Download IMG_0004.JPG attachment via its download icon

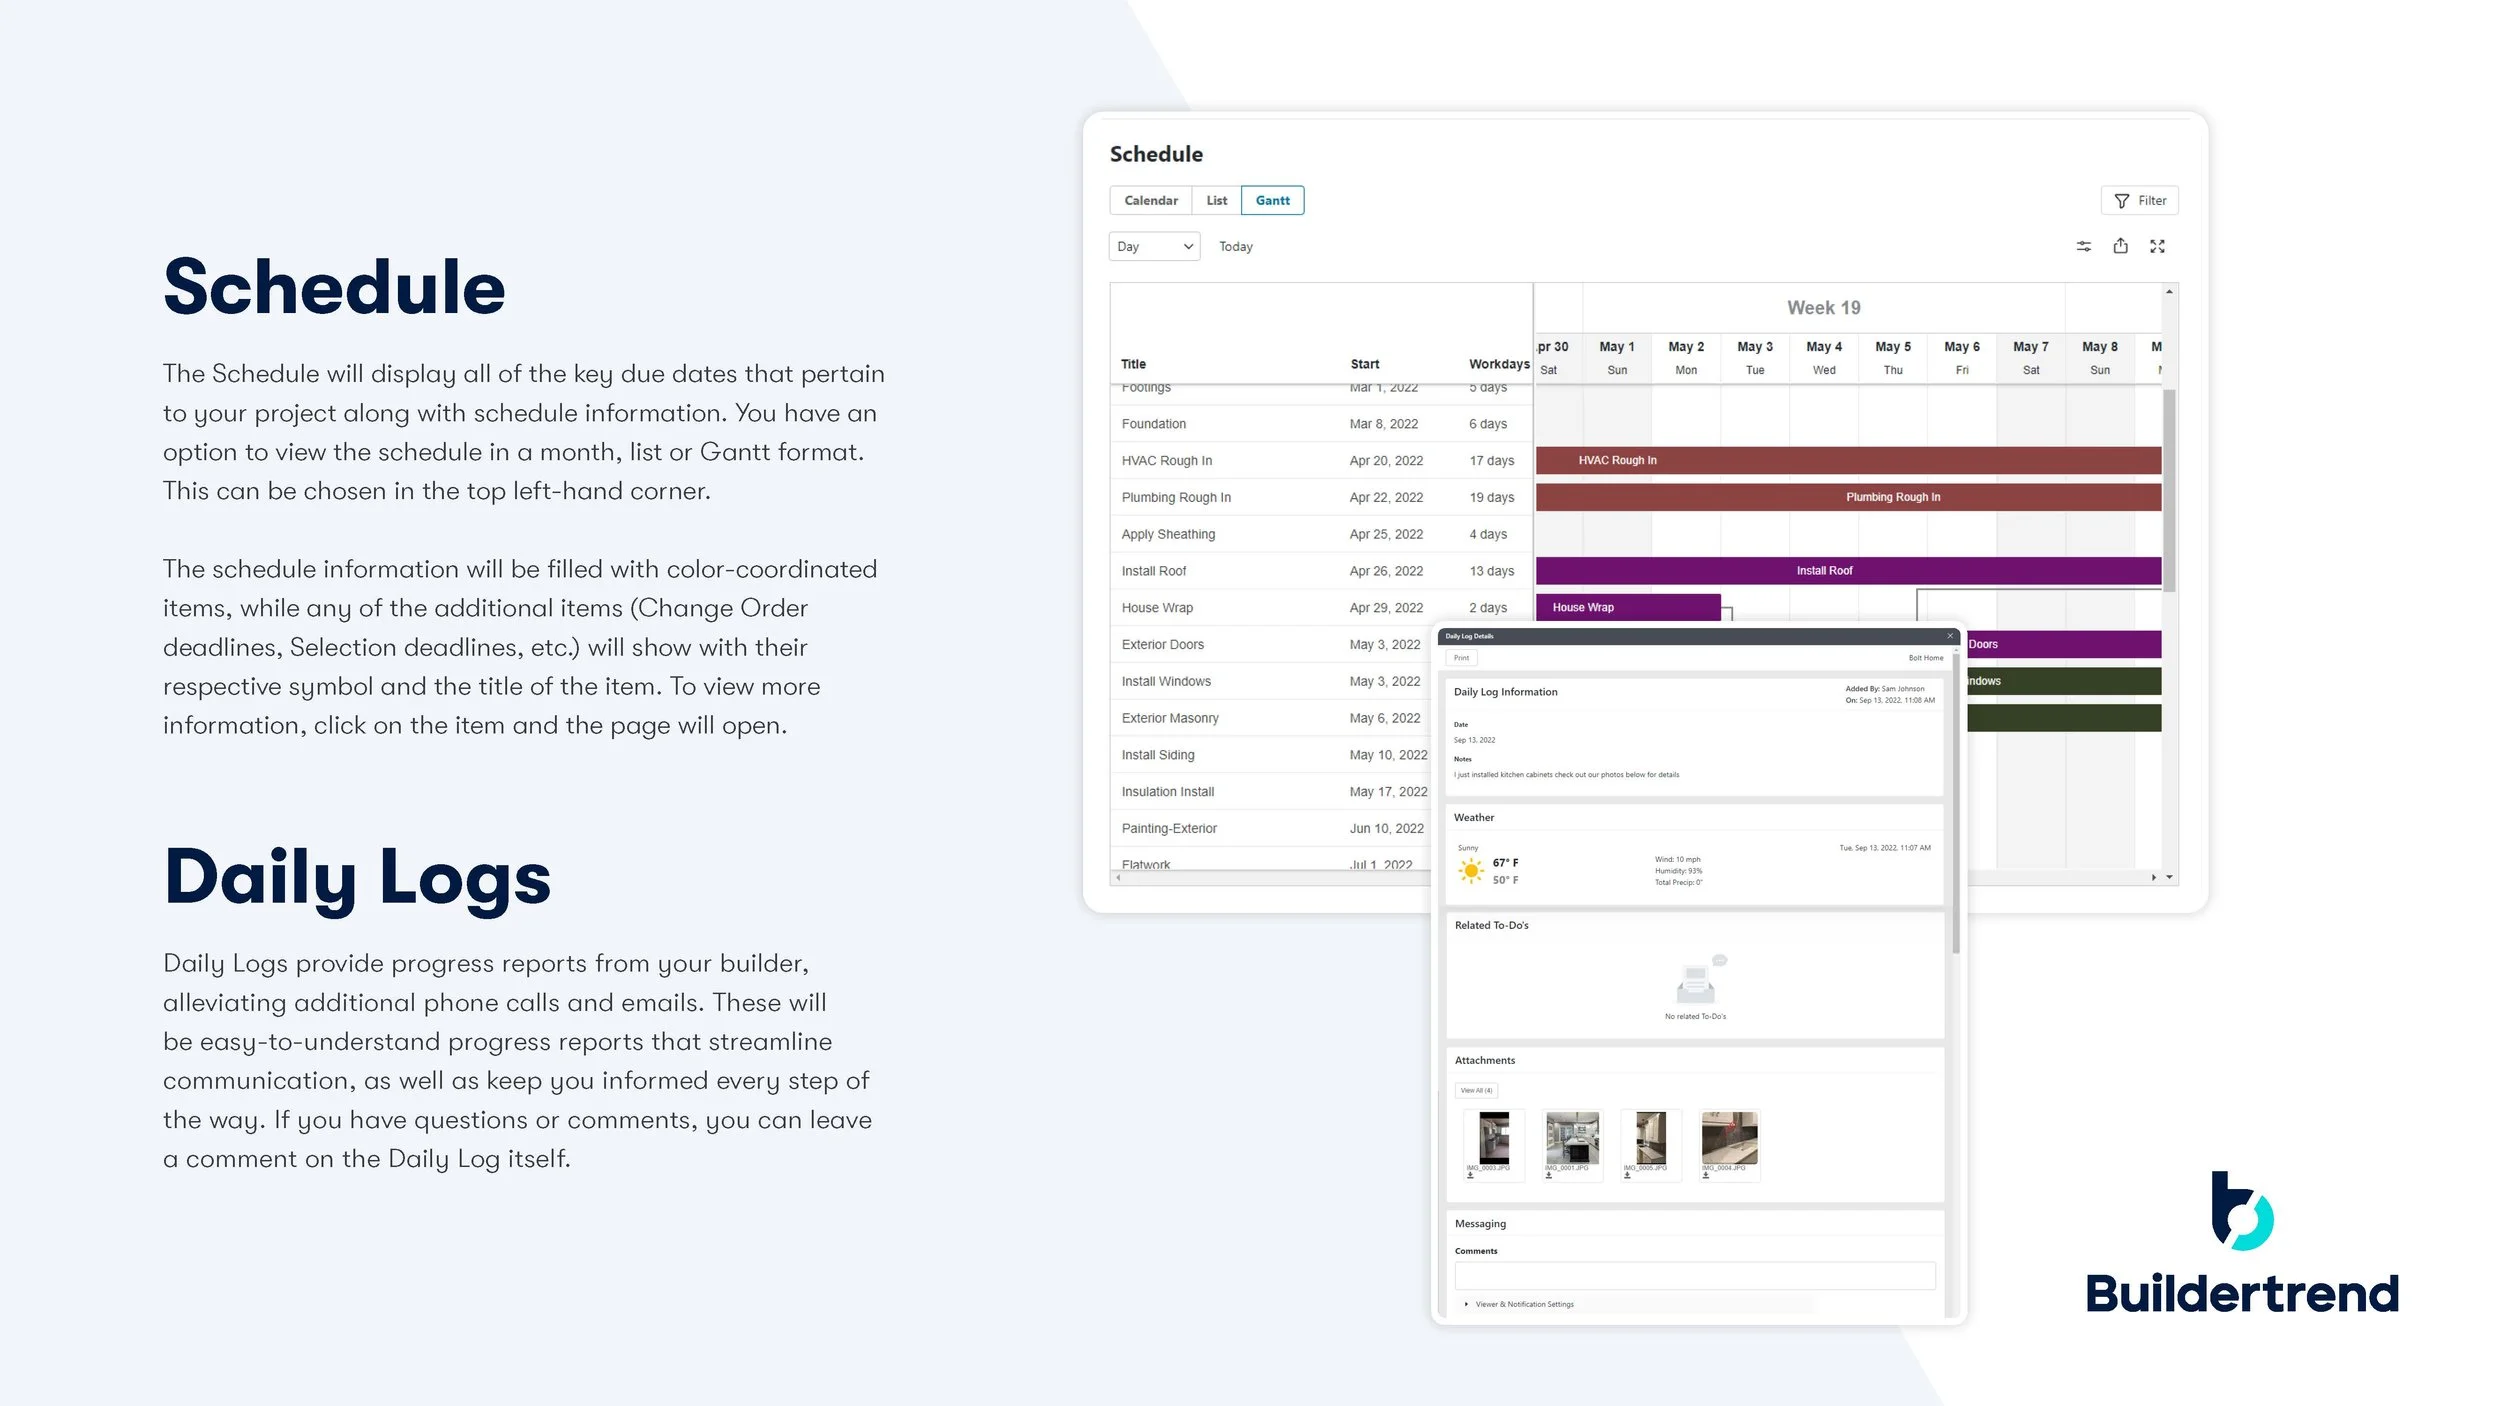(1706, 1176)
